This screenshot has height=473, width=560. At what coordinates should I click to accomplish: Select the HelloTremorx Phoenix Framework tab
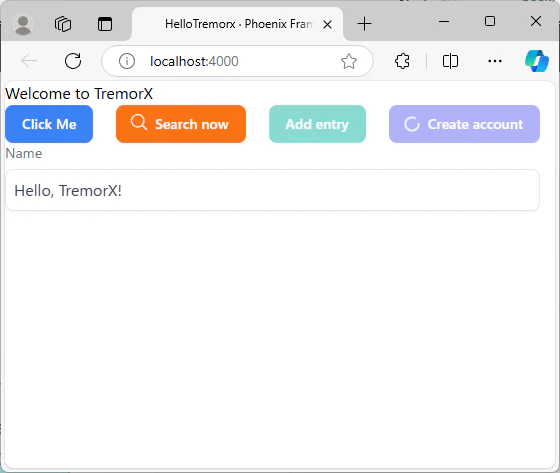238,24
